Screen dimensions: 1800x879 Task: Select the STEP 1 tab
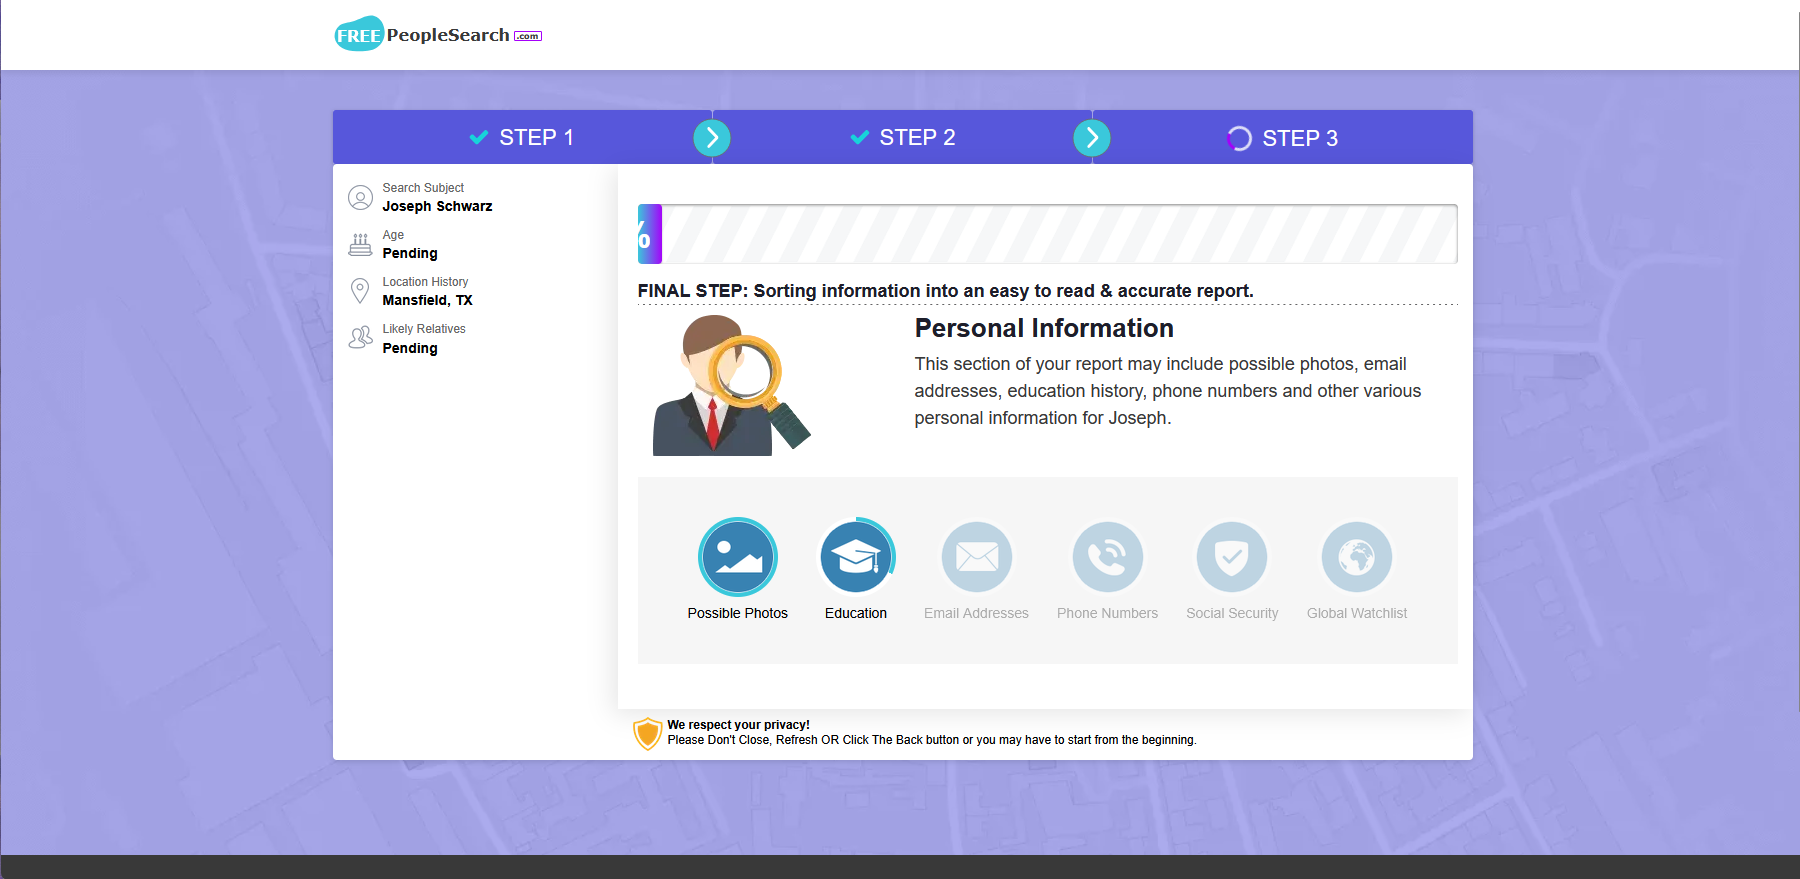[522, 137]
